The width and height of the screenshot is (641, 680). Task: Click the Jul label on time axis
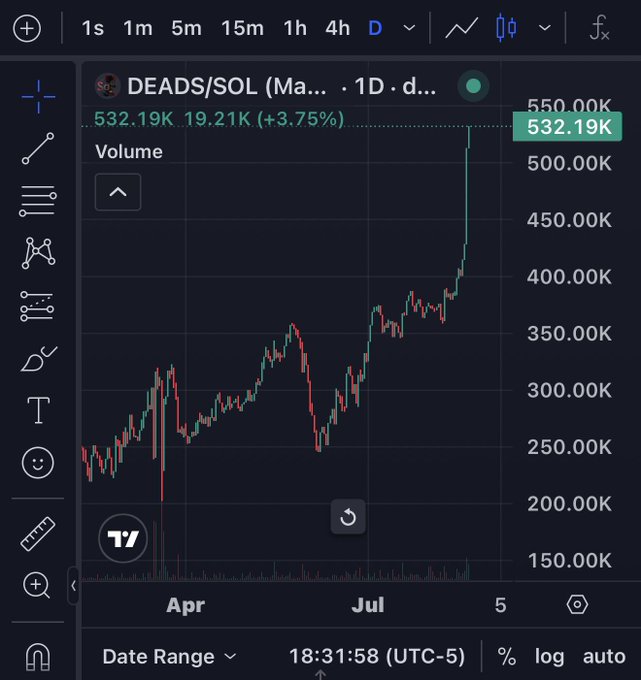tap(368, 605)
